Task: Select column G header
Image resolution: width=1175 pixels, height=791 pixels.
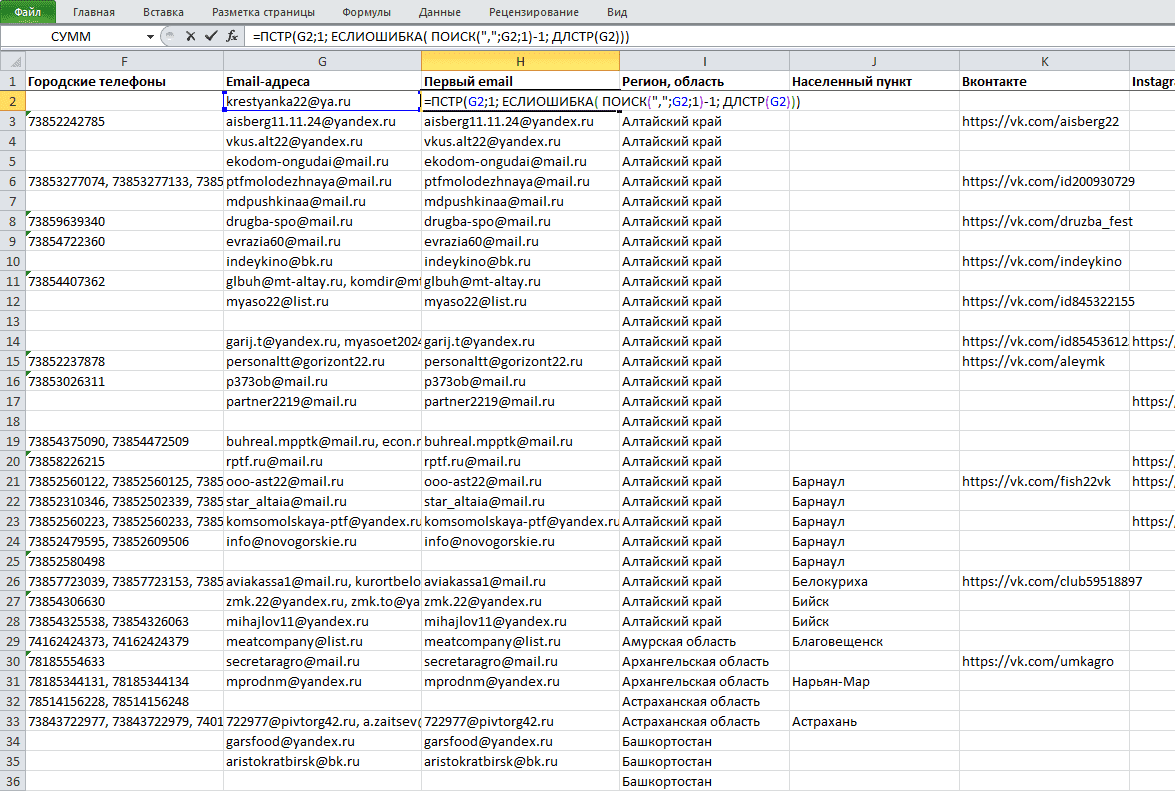Action: coord(322,61)
